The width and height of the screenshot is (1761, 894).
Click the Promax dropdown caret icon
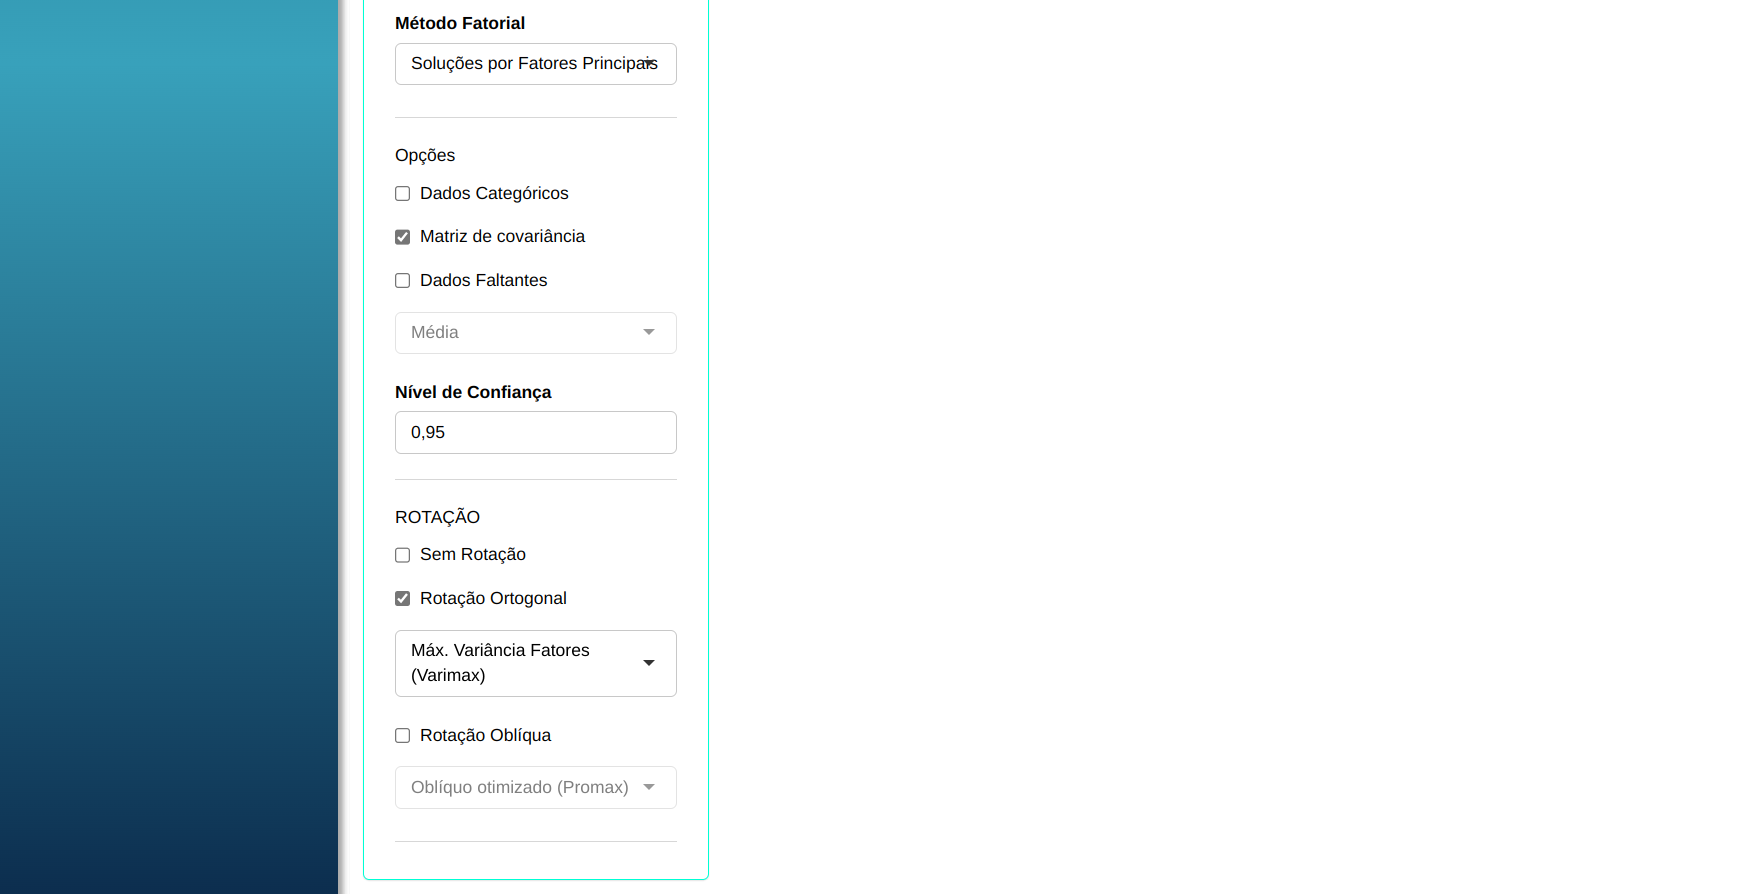pos(649,787)
